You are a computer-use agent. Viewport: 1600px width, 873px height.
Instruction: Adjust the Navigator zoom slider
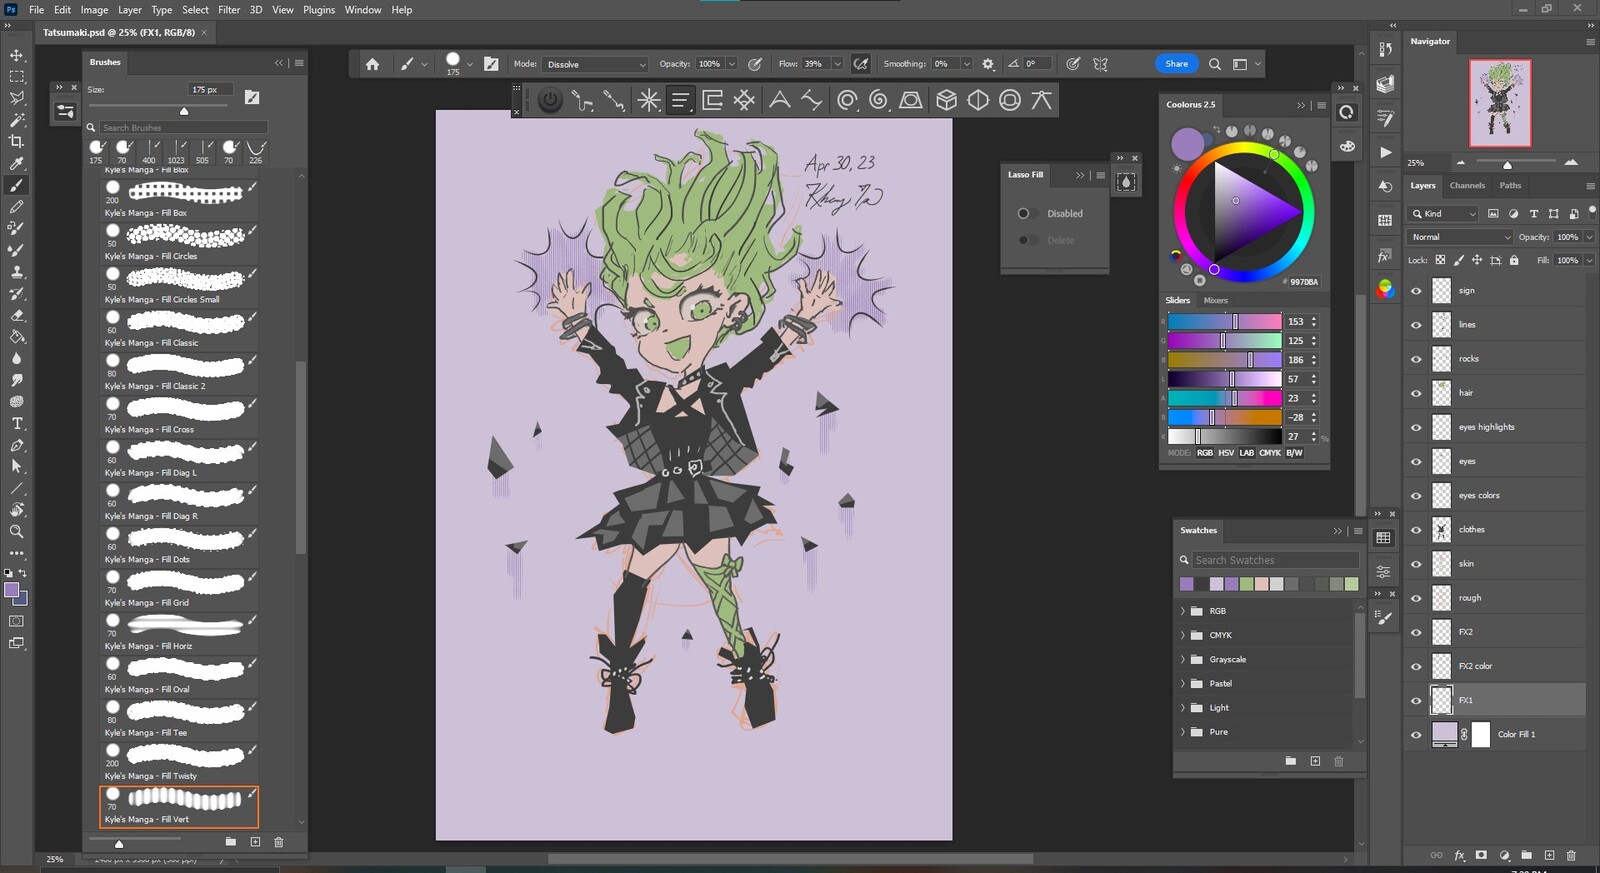point(1507,163)
